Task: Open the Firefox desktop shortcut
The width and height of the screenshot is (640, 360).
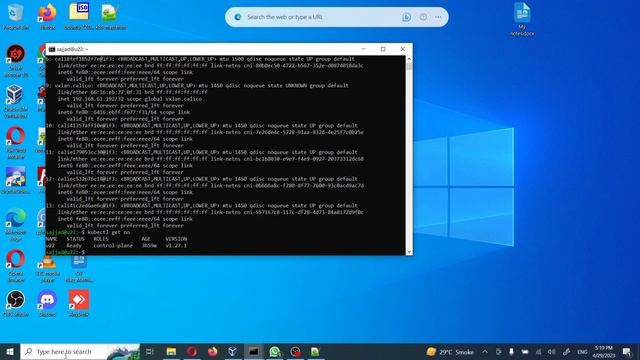Action: 47,16
